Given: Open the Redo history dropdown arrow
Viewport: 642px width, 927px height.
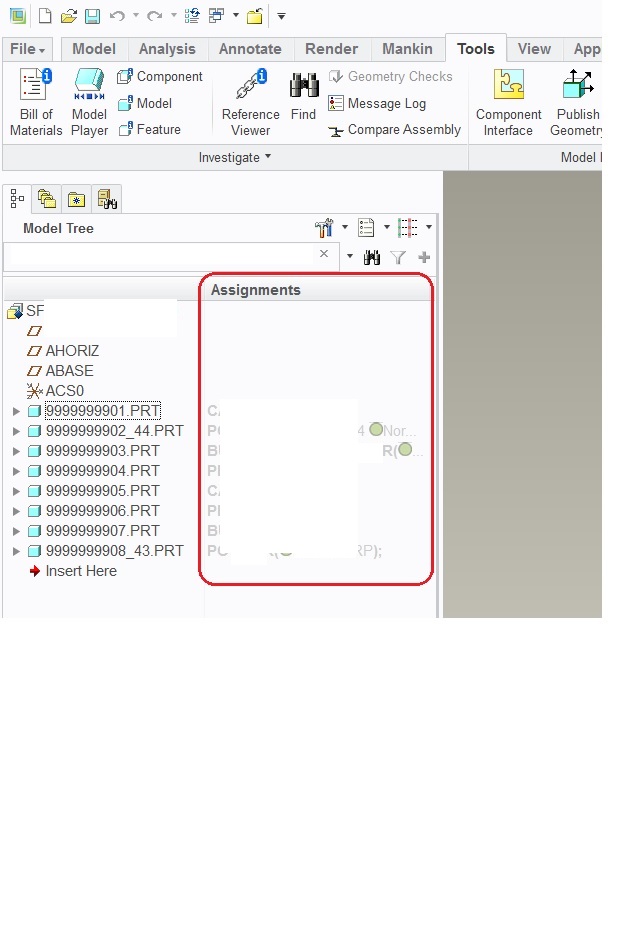Looking at the screenshot, I should (174, 16).
